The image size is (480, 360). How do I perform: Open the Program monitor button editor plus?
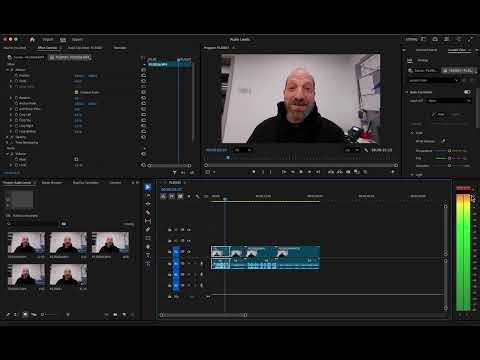coord(393,172)
